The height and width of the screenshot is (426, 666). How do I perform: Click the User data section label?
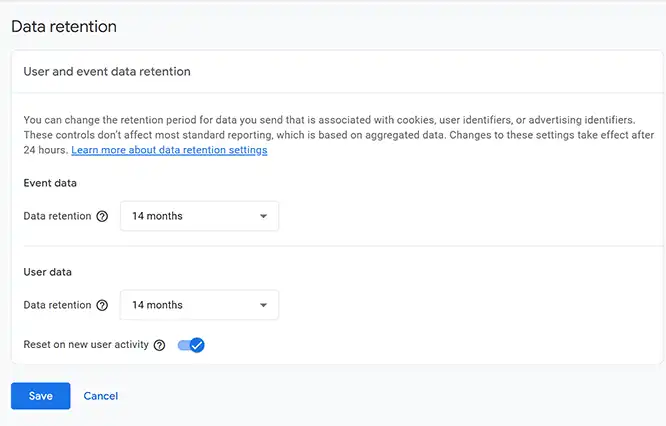(48, 272)
